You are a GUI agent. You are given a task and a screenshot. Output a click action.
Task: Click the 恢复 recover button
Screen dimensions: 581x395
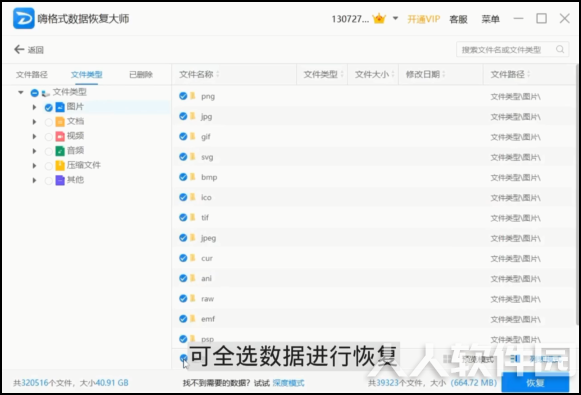tap(535, 382)
